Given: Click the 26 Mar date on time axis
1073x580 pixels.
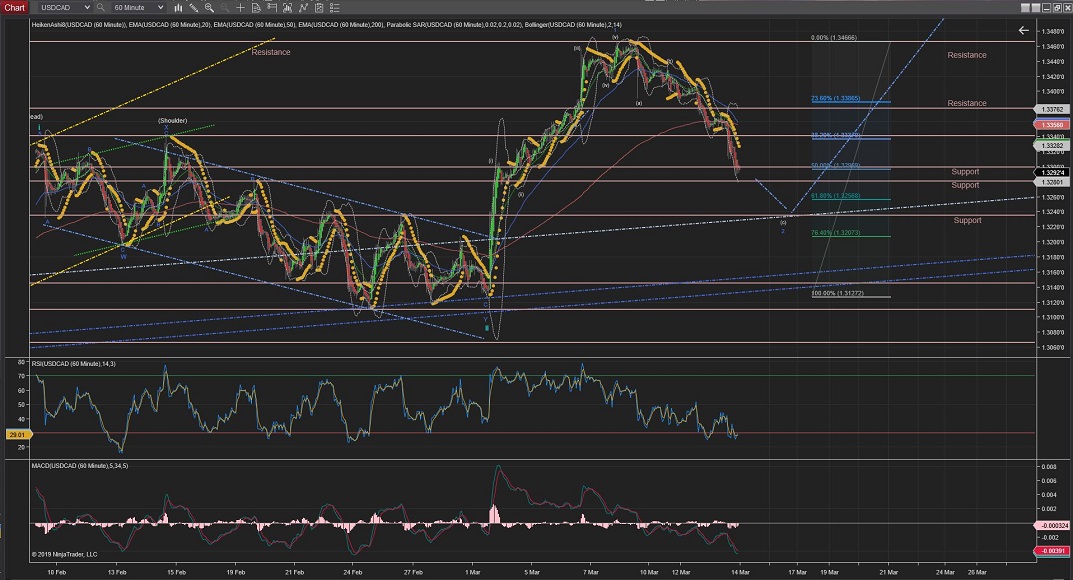Looking at the screenshot, I should pyautogui.click(x=977, y=572).
